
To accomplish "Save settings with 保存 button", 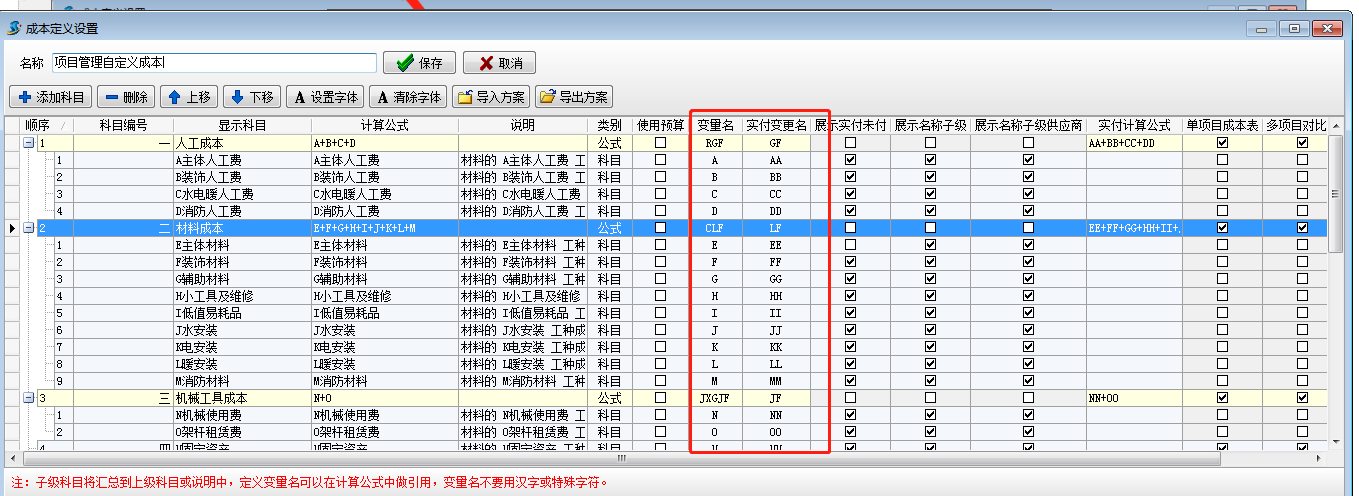I will click(x=419, y=63).
